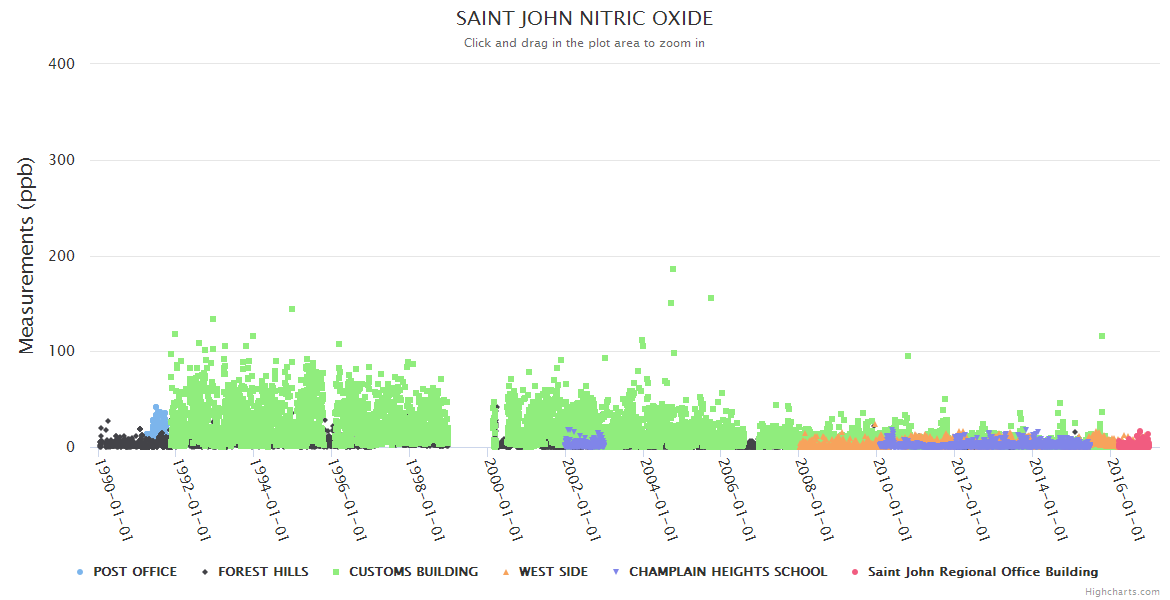
Task: Click the SAINT JOHN NITRIC OXIDE chart title
Action: pyautogui.click(x=584, y=19)
